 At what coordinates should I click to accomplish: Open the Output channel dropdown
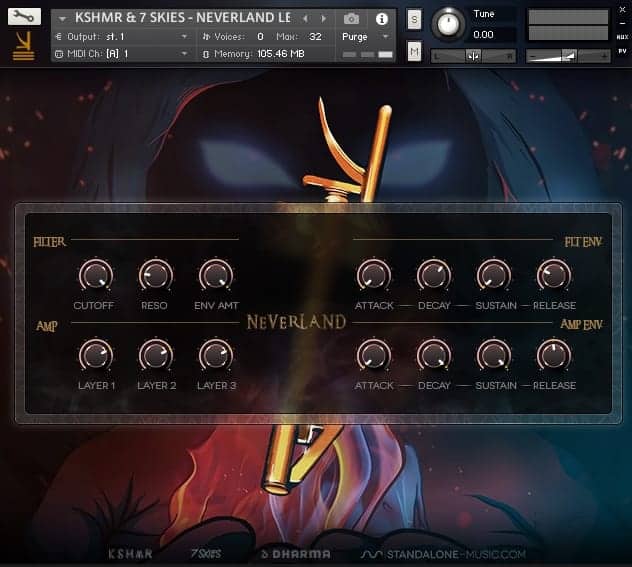184,37
